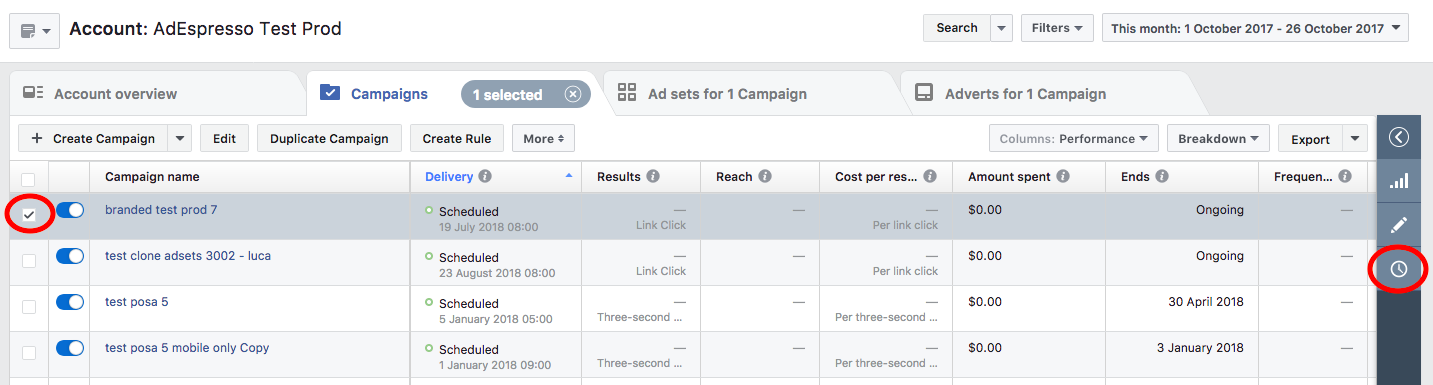Screen dimensions: 1433x385
Task: Toggle 'test clone adsets 3002 - luca' switch
Action: tap(70, 256)
